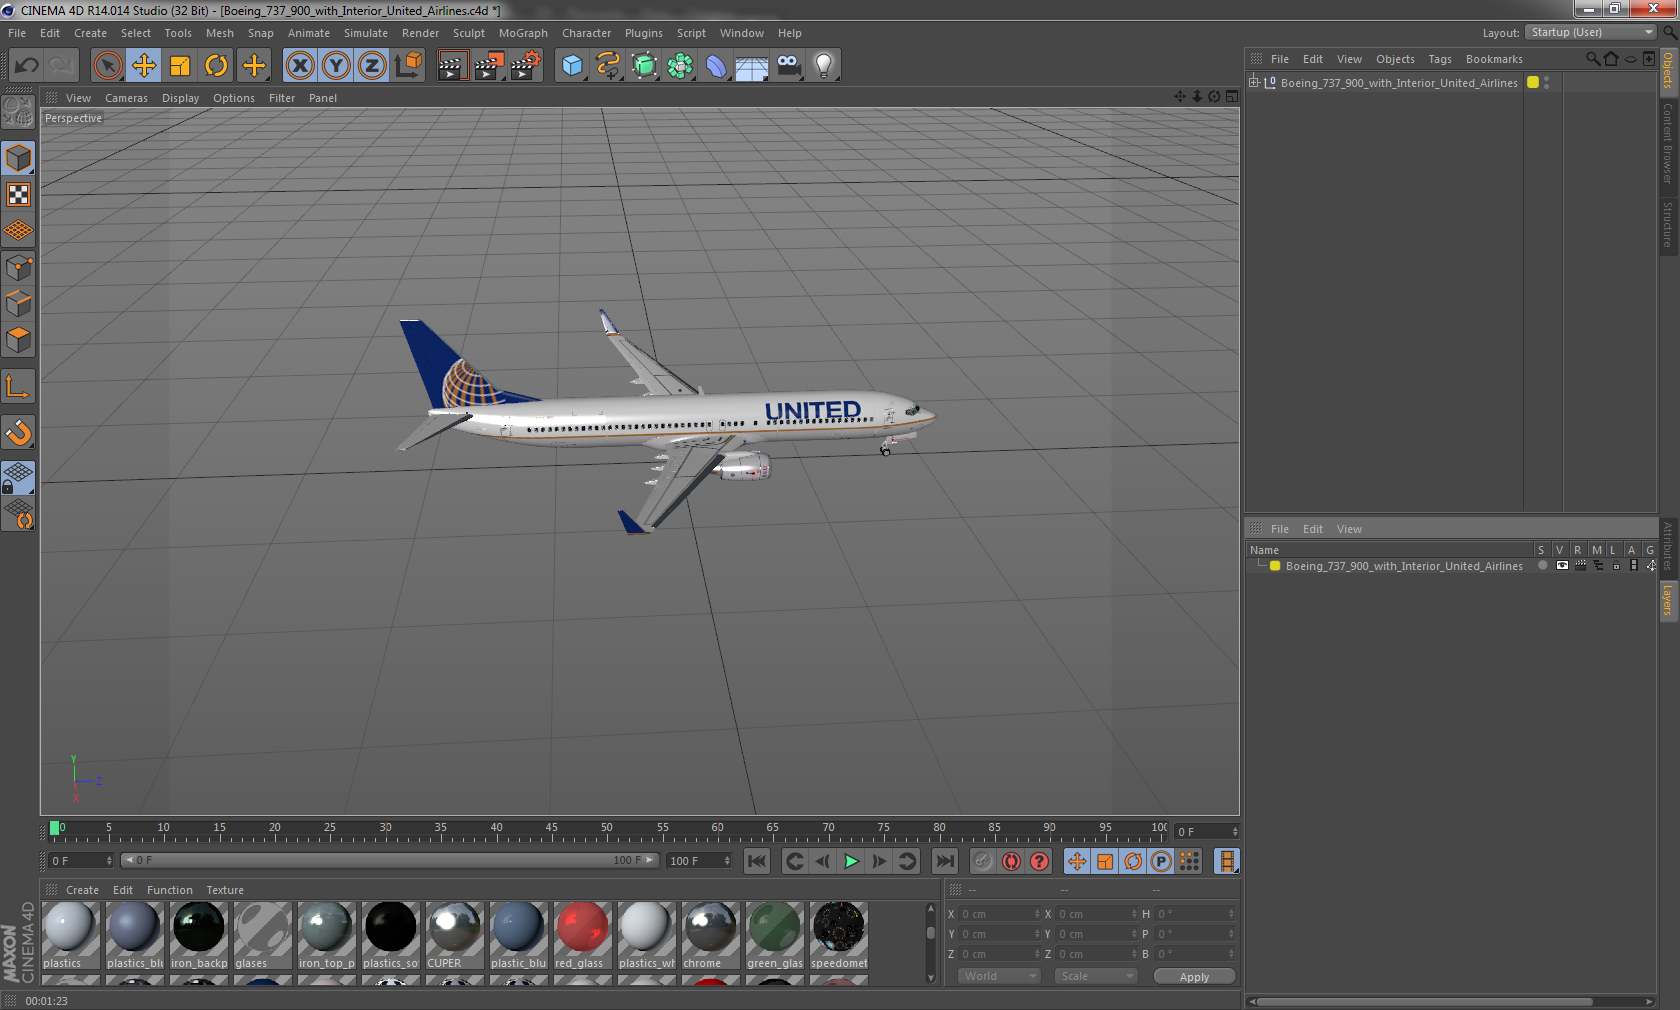
Task: Switch to Edges mode
Action: (x=18, y=304)
